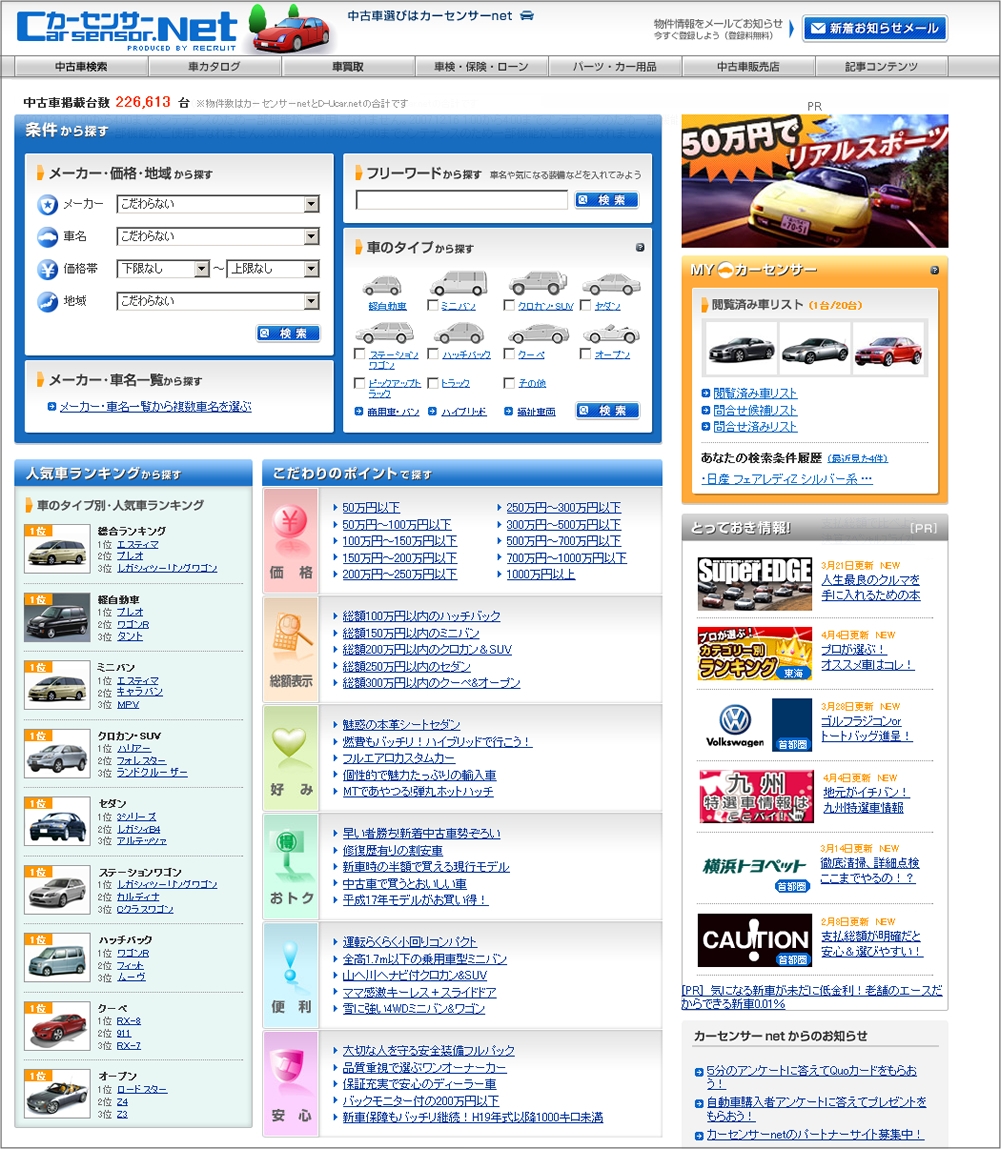
Task: Go to the 中古車販売店 navigation tab
Action: pos(748,67)
